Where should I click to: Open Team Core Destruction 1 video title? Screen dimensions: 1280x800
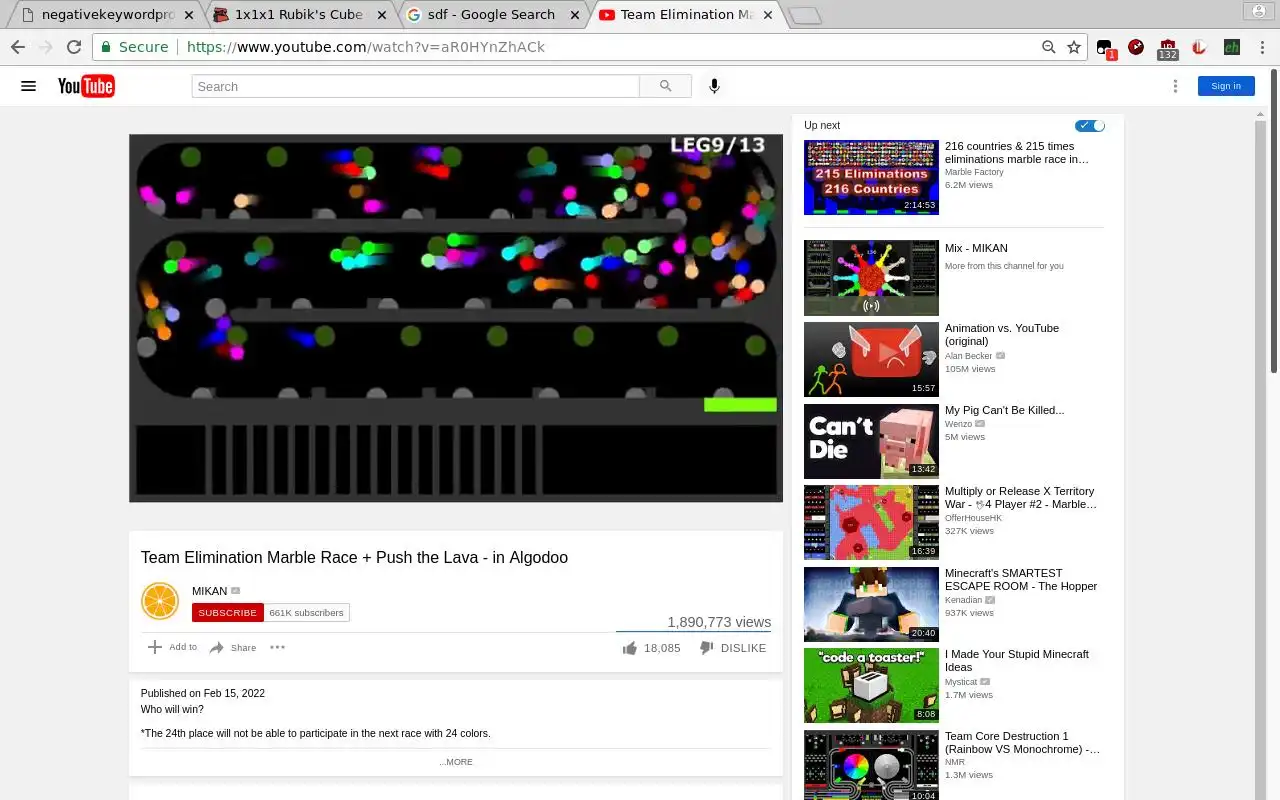click(x=1022, y=743)
